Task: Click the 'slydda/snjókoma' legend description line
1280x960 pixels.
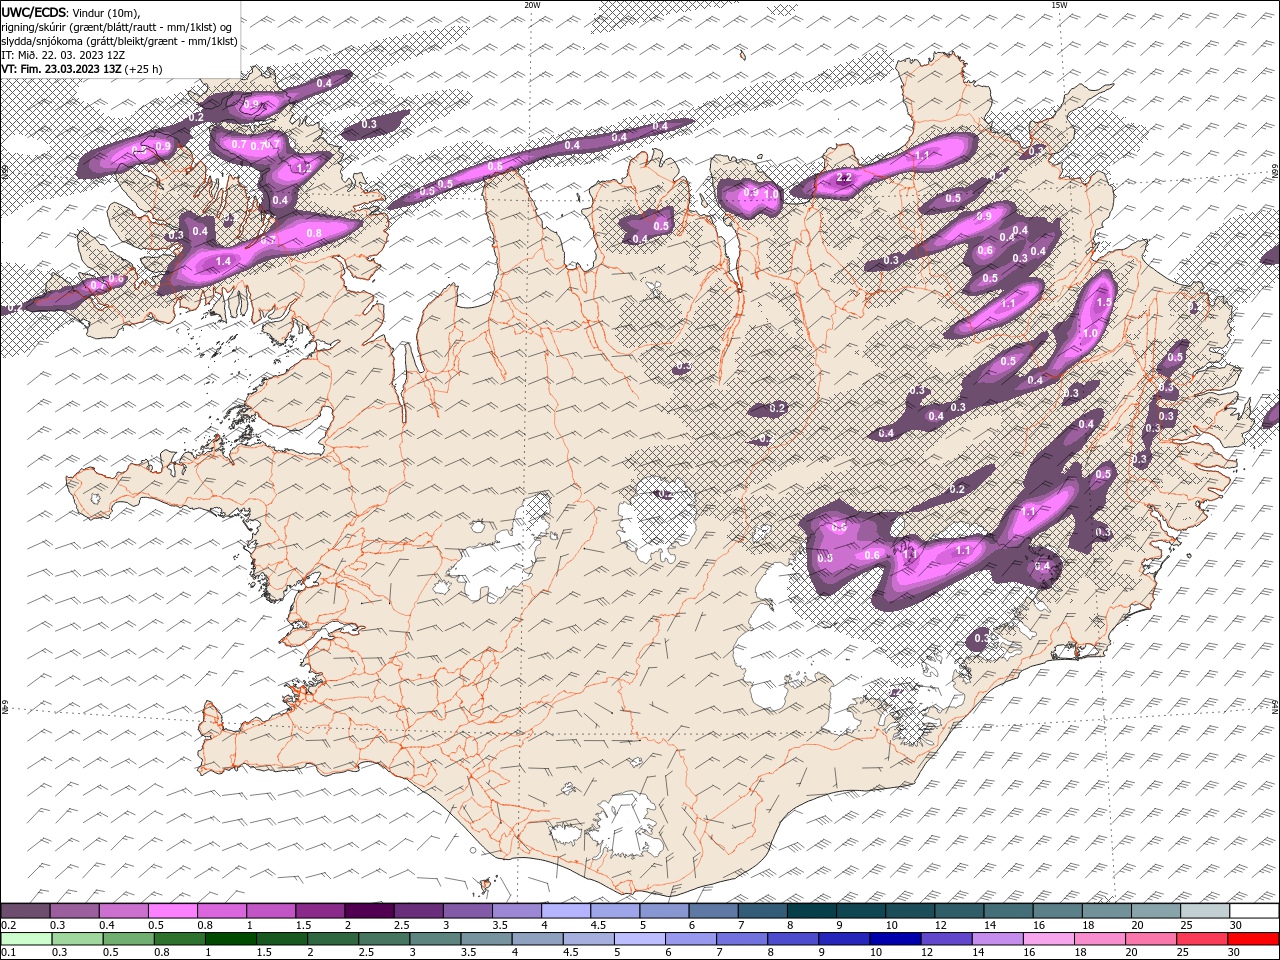Action: point(120,41)
